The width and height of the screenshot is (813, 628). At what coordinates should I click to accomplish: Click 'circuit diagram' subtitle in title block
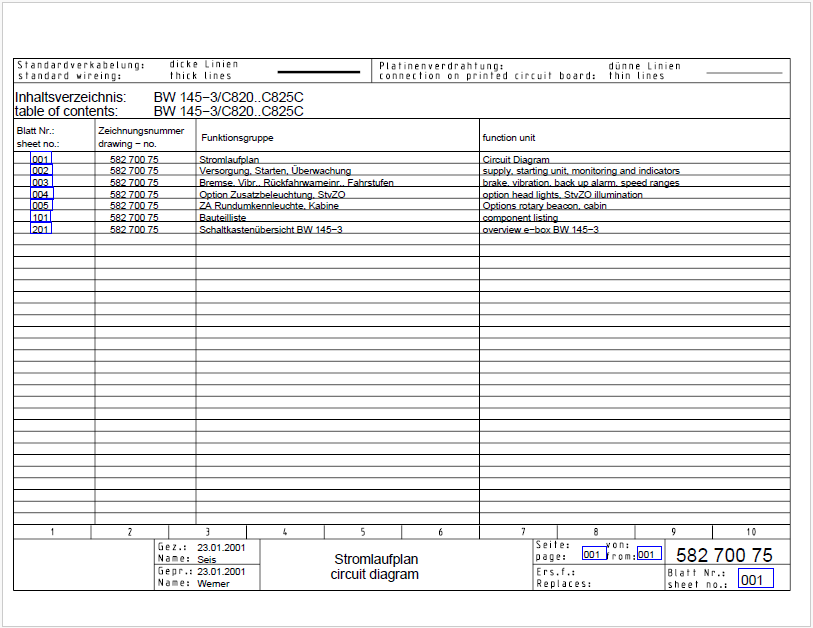374,574
